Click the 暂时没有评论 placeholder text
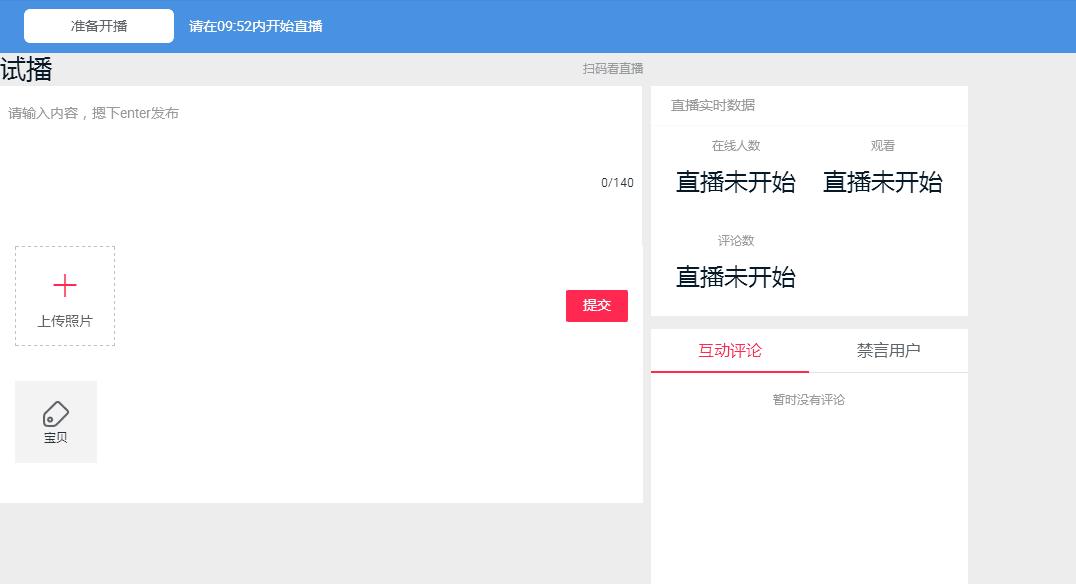 (x=809, y=399)
